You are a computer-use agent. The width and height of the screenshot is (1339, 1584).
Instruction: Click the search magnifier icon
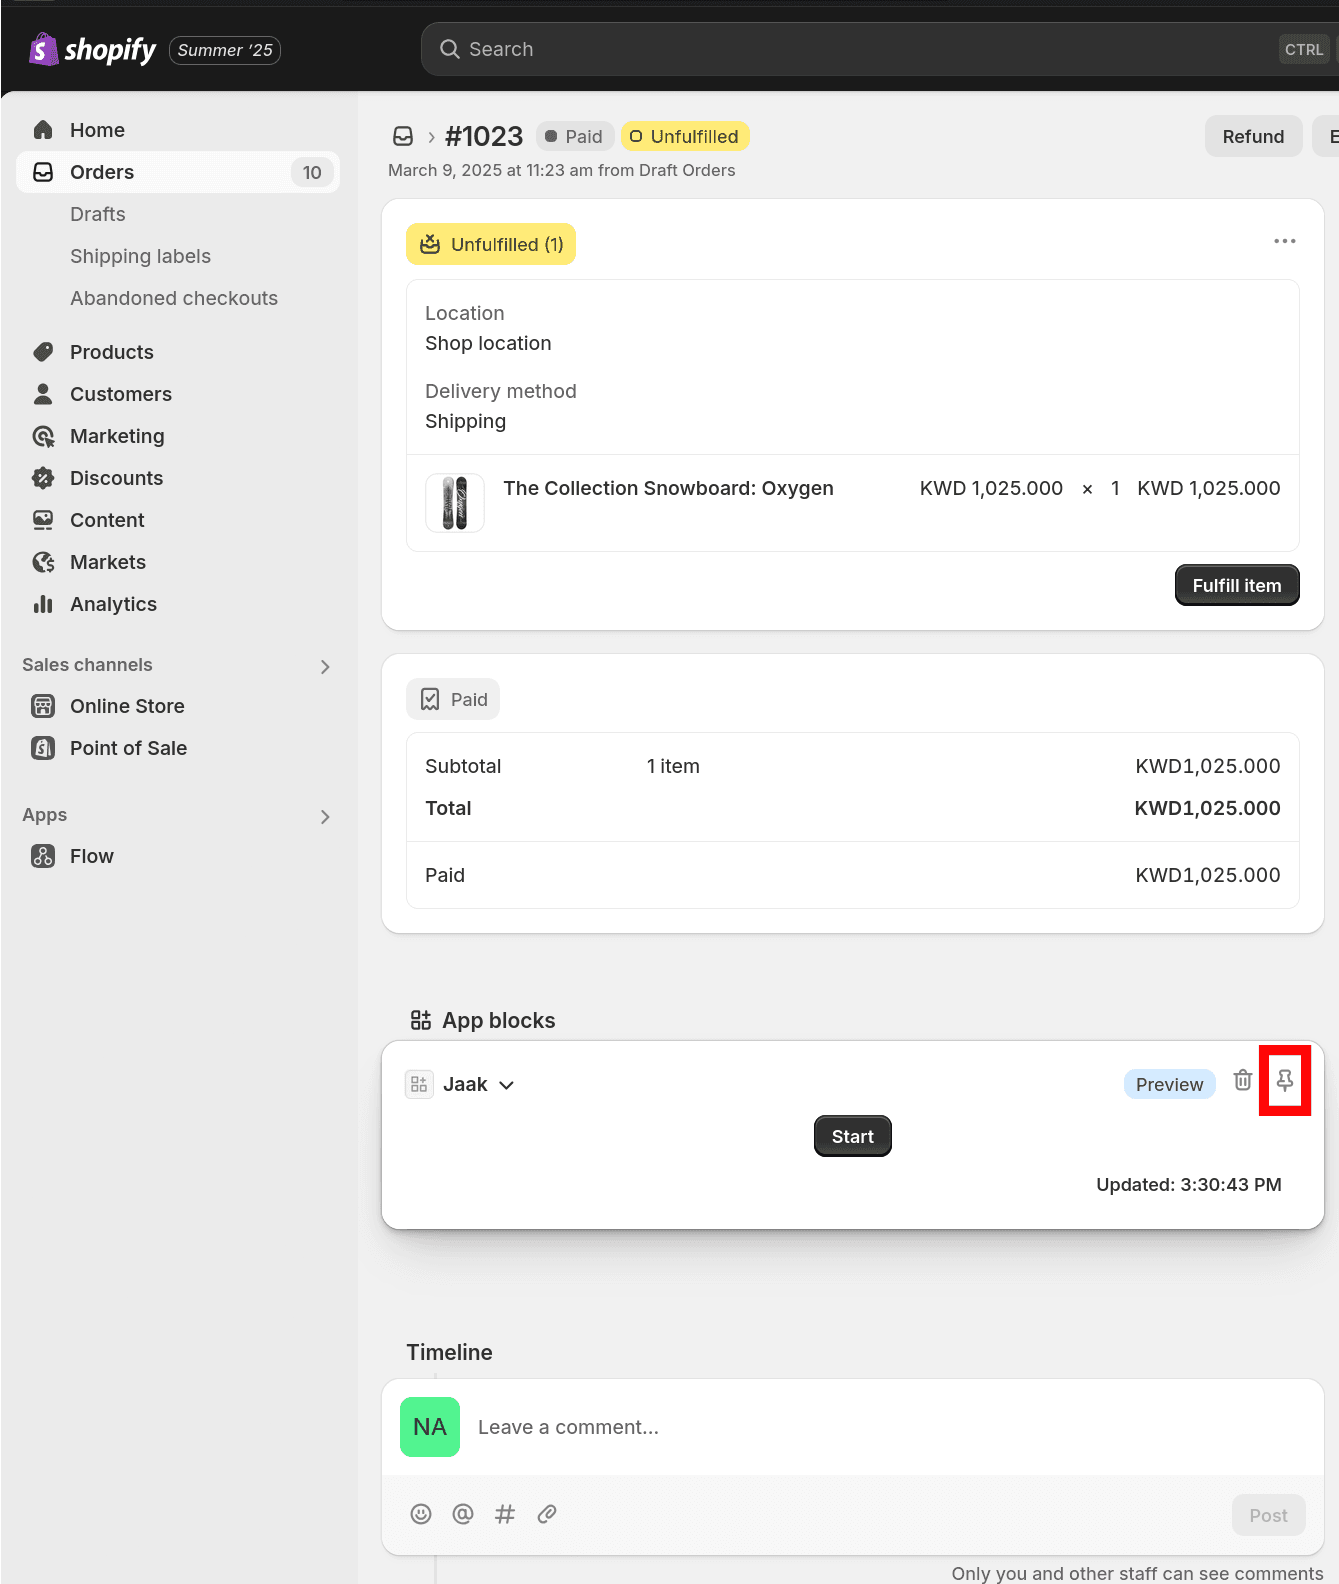click(450, 49)
